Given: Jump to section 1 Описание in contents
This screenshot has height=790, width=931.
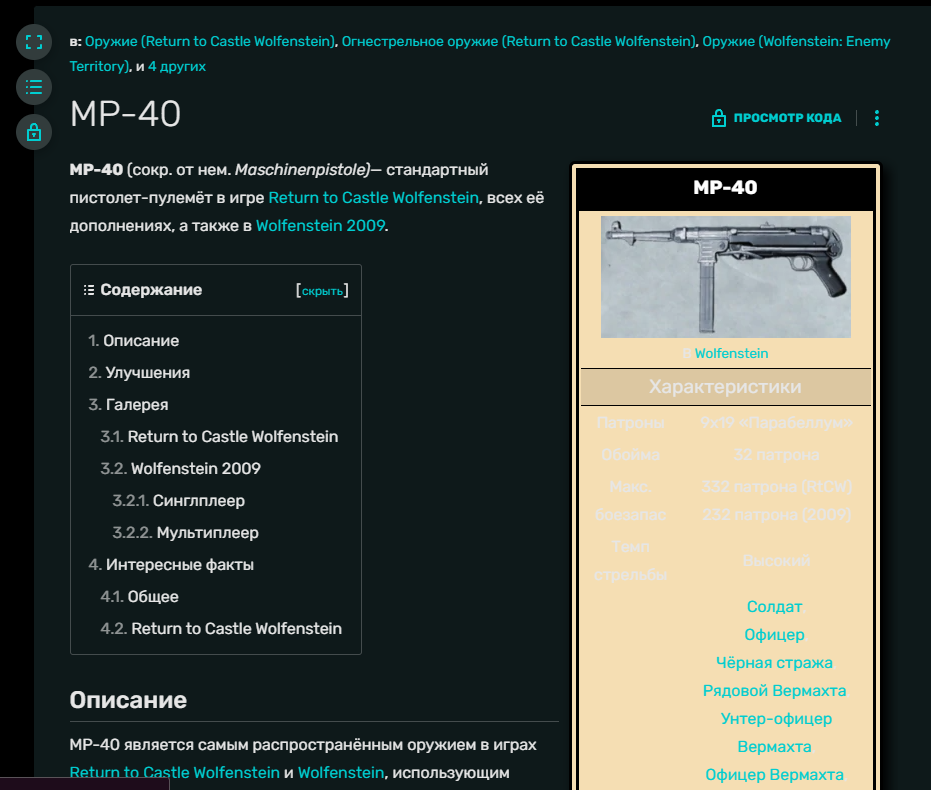Looking at the screenshot, I should pos(141,341).
